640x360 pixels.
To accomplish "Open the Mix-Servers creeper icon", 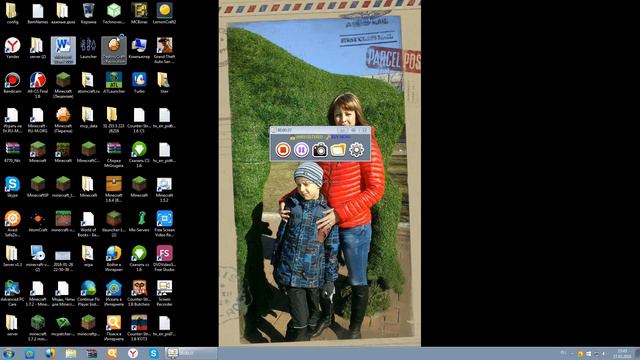I will (x=139, y=222).
